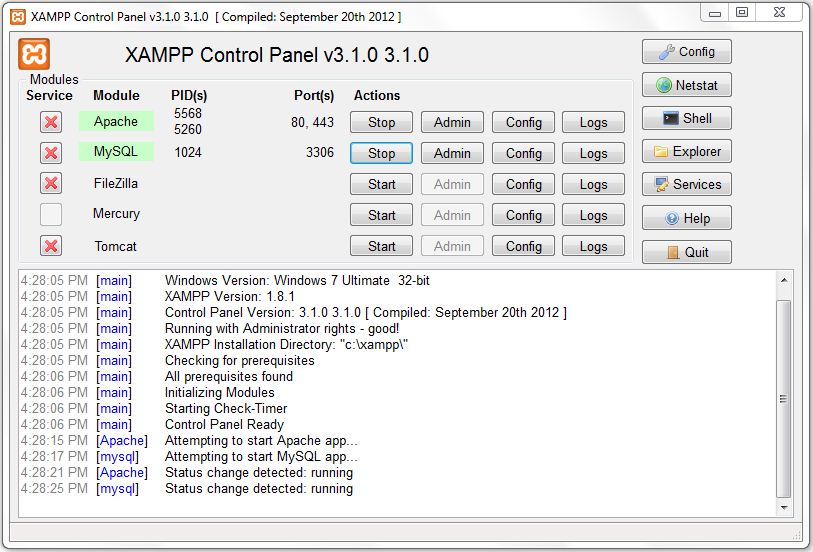813x552 pixels.
Task: View Mercury Logs
Action: pos(593,215)
